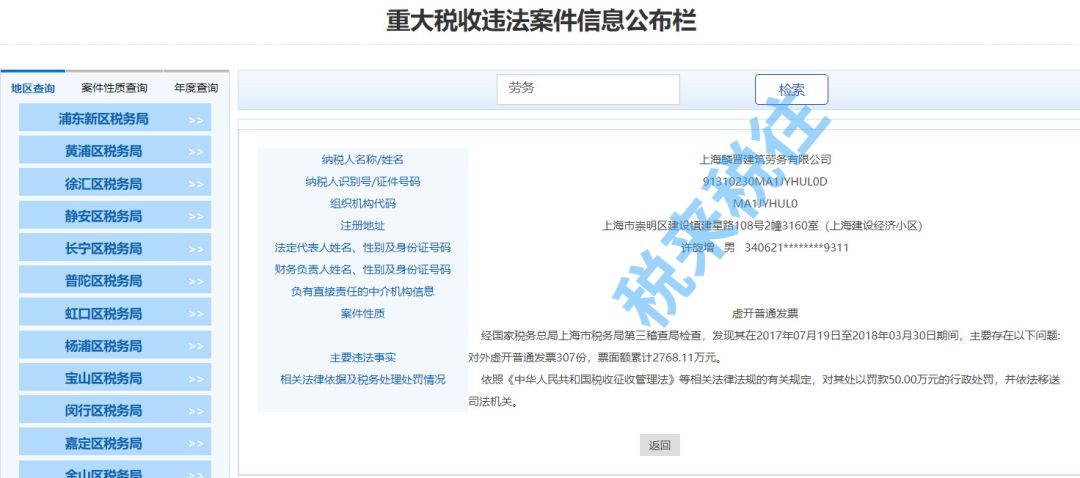The width and height of the screenshot is (1080, 478).
Task: Switch to the 年度查询 tab
Action: point(196,88)
